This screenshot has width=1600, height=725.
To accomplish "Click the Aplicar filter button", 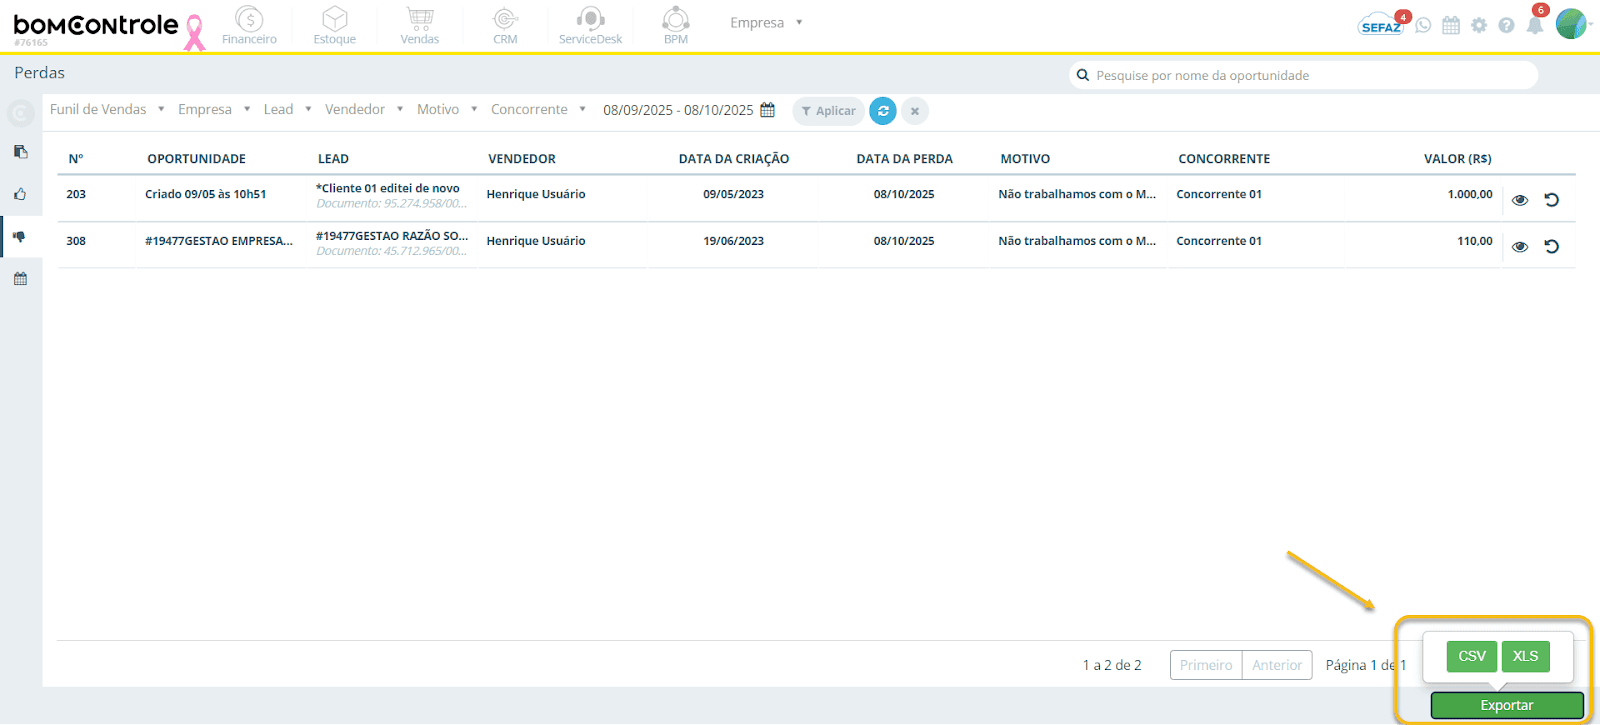I will pyautogui.click(x=828, y=111).
